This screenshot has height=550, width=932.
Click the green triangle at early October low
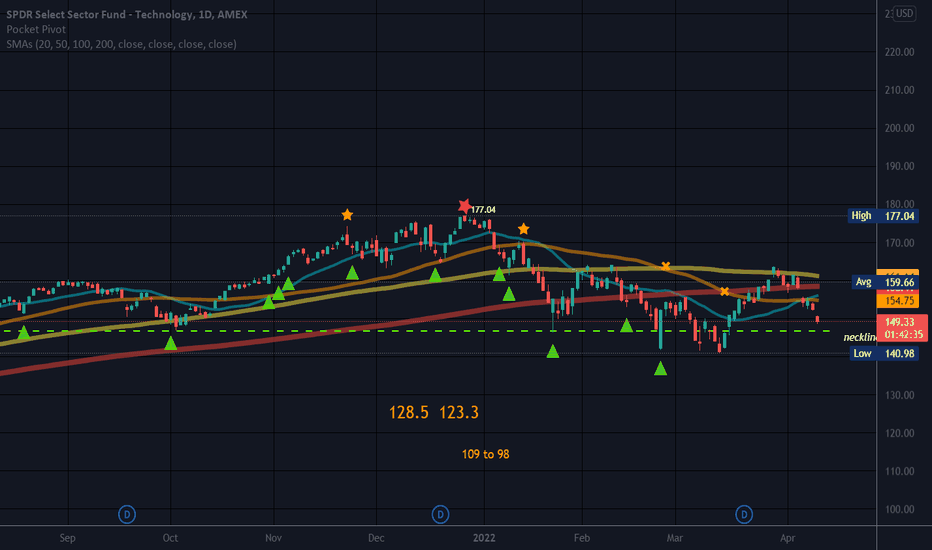click(x=171, y=343)
